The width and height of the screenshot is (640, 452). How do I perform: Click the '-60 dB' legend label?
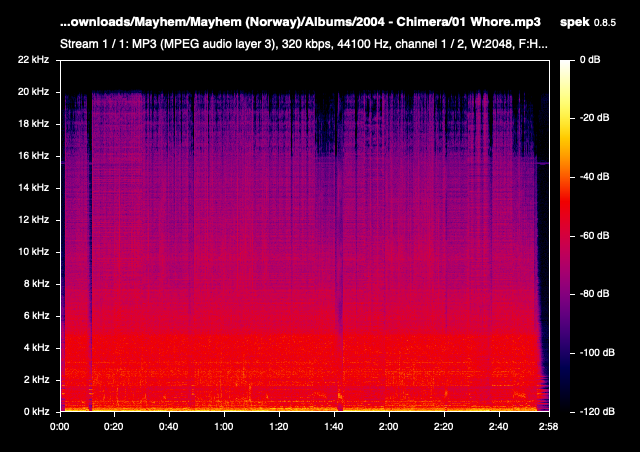click(594, 236)
